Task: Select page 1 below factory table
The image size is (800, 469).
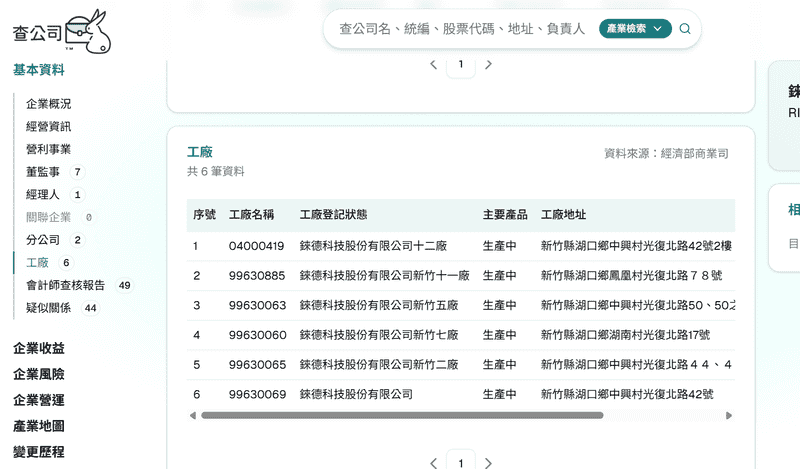Action: pos(461,461)
